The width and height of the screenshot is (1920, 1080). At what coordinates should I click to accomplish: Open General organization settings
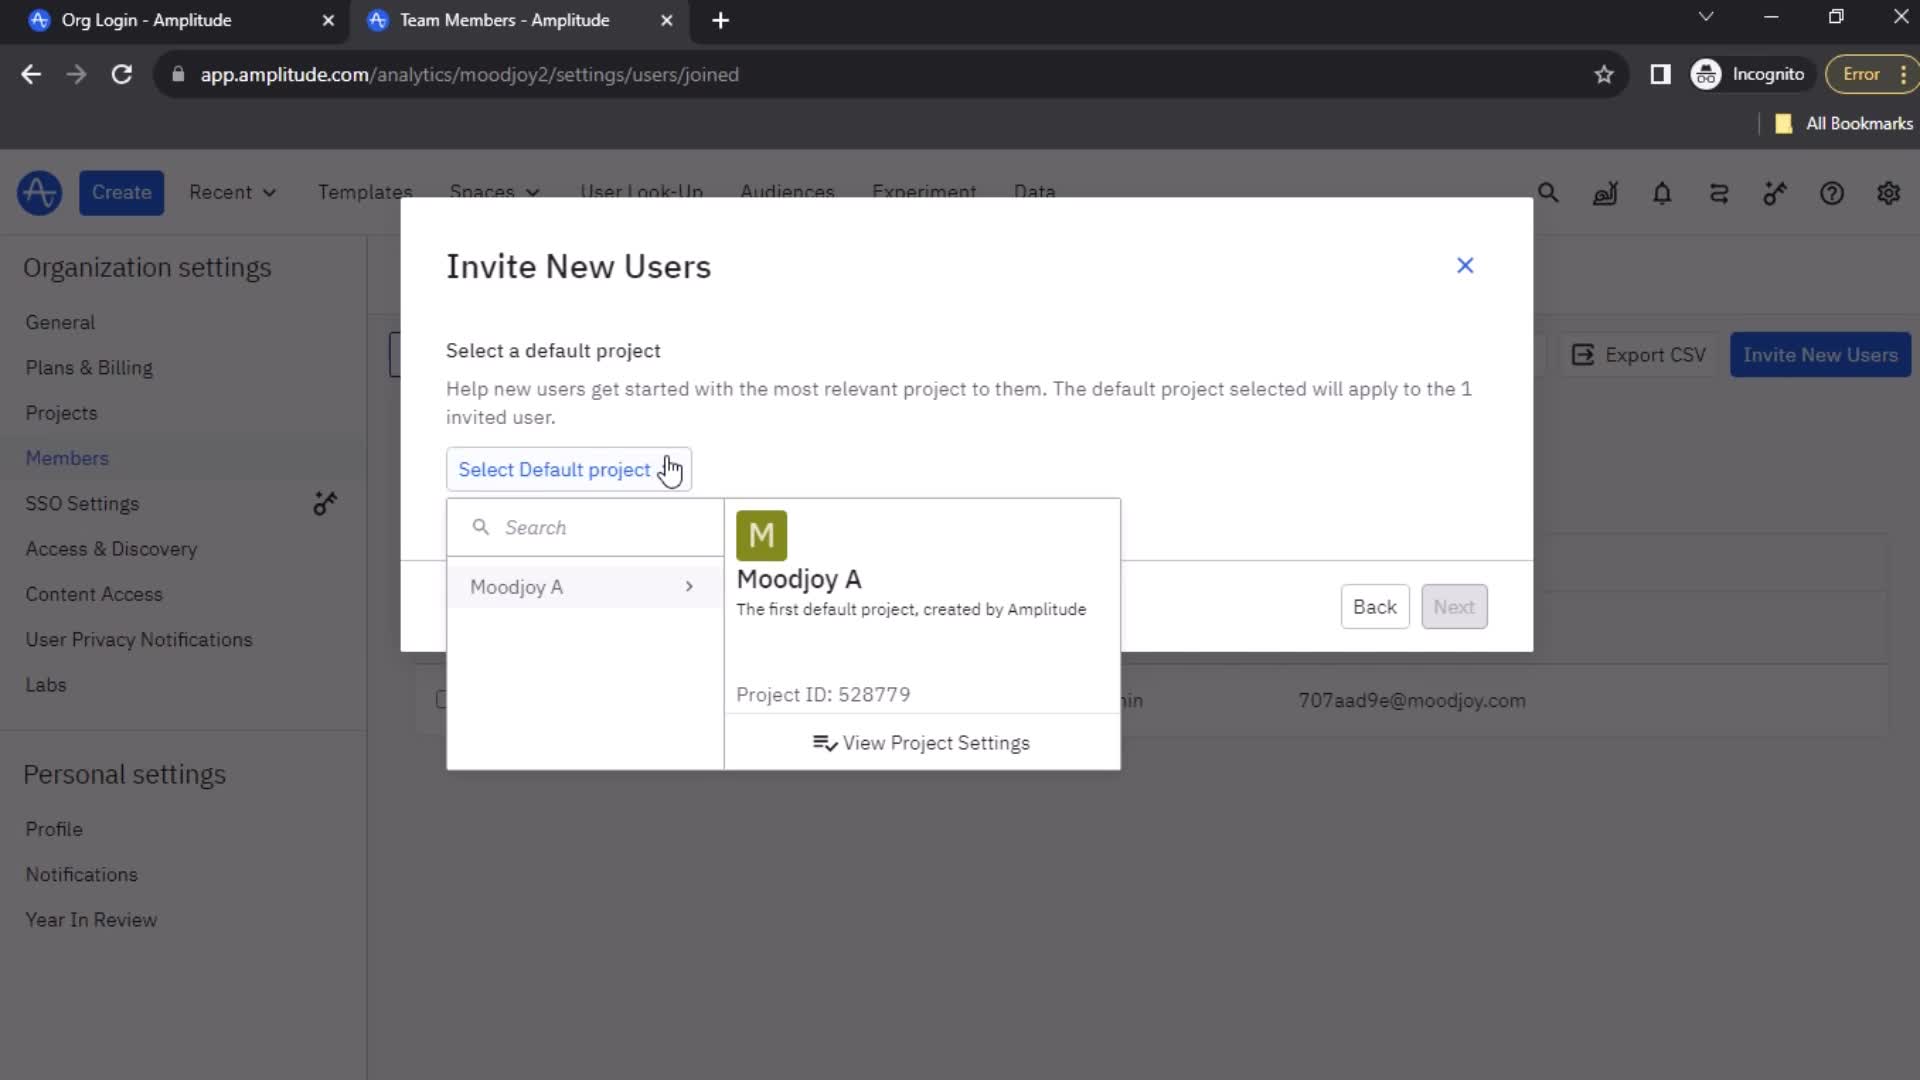[x=60, y=323]
